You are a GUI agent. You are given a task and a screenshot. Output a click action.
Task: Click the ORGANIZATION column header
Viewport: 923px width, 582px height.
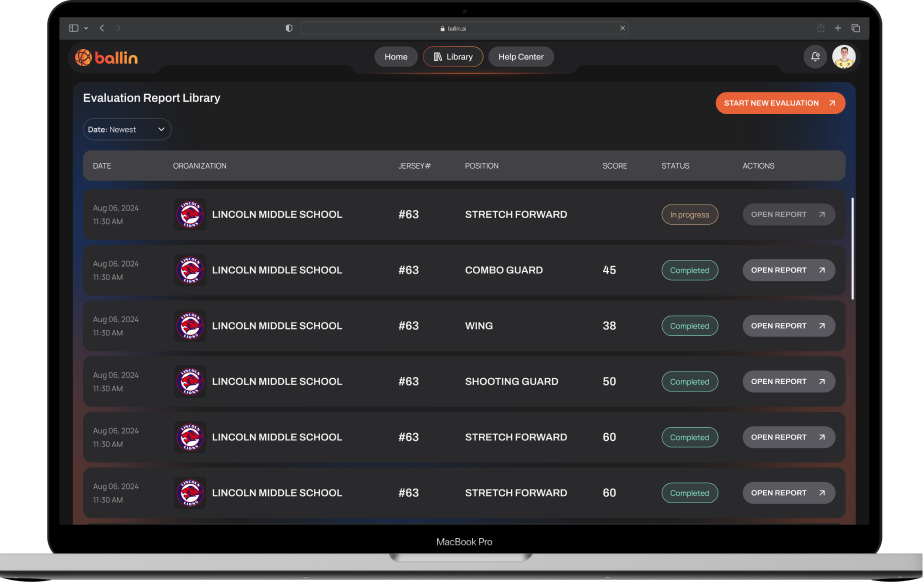(200, 166)
